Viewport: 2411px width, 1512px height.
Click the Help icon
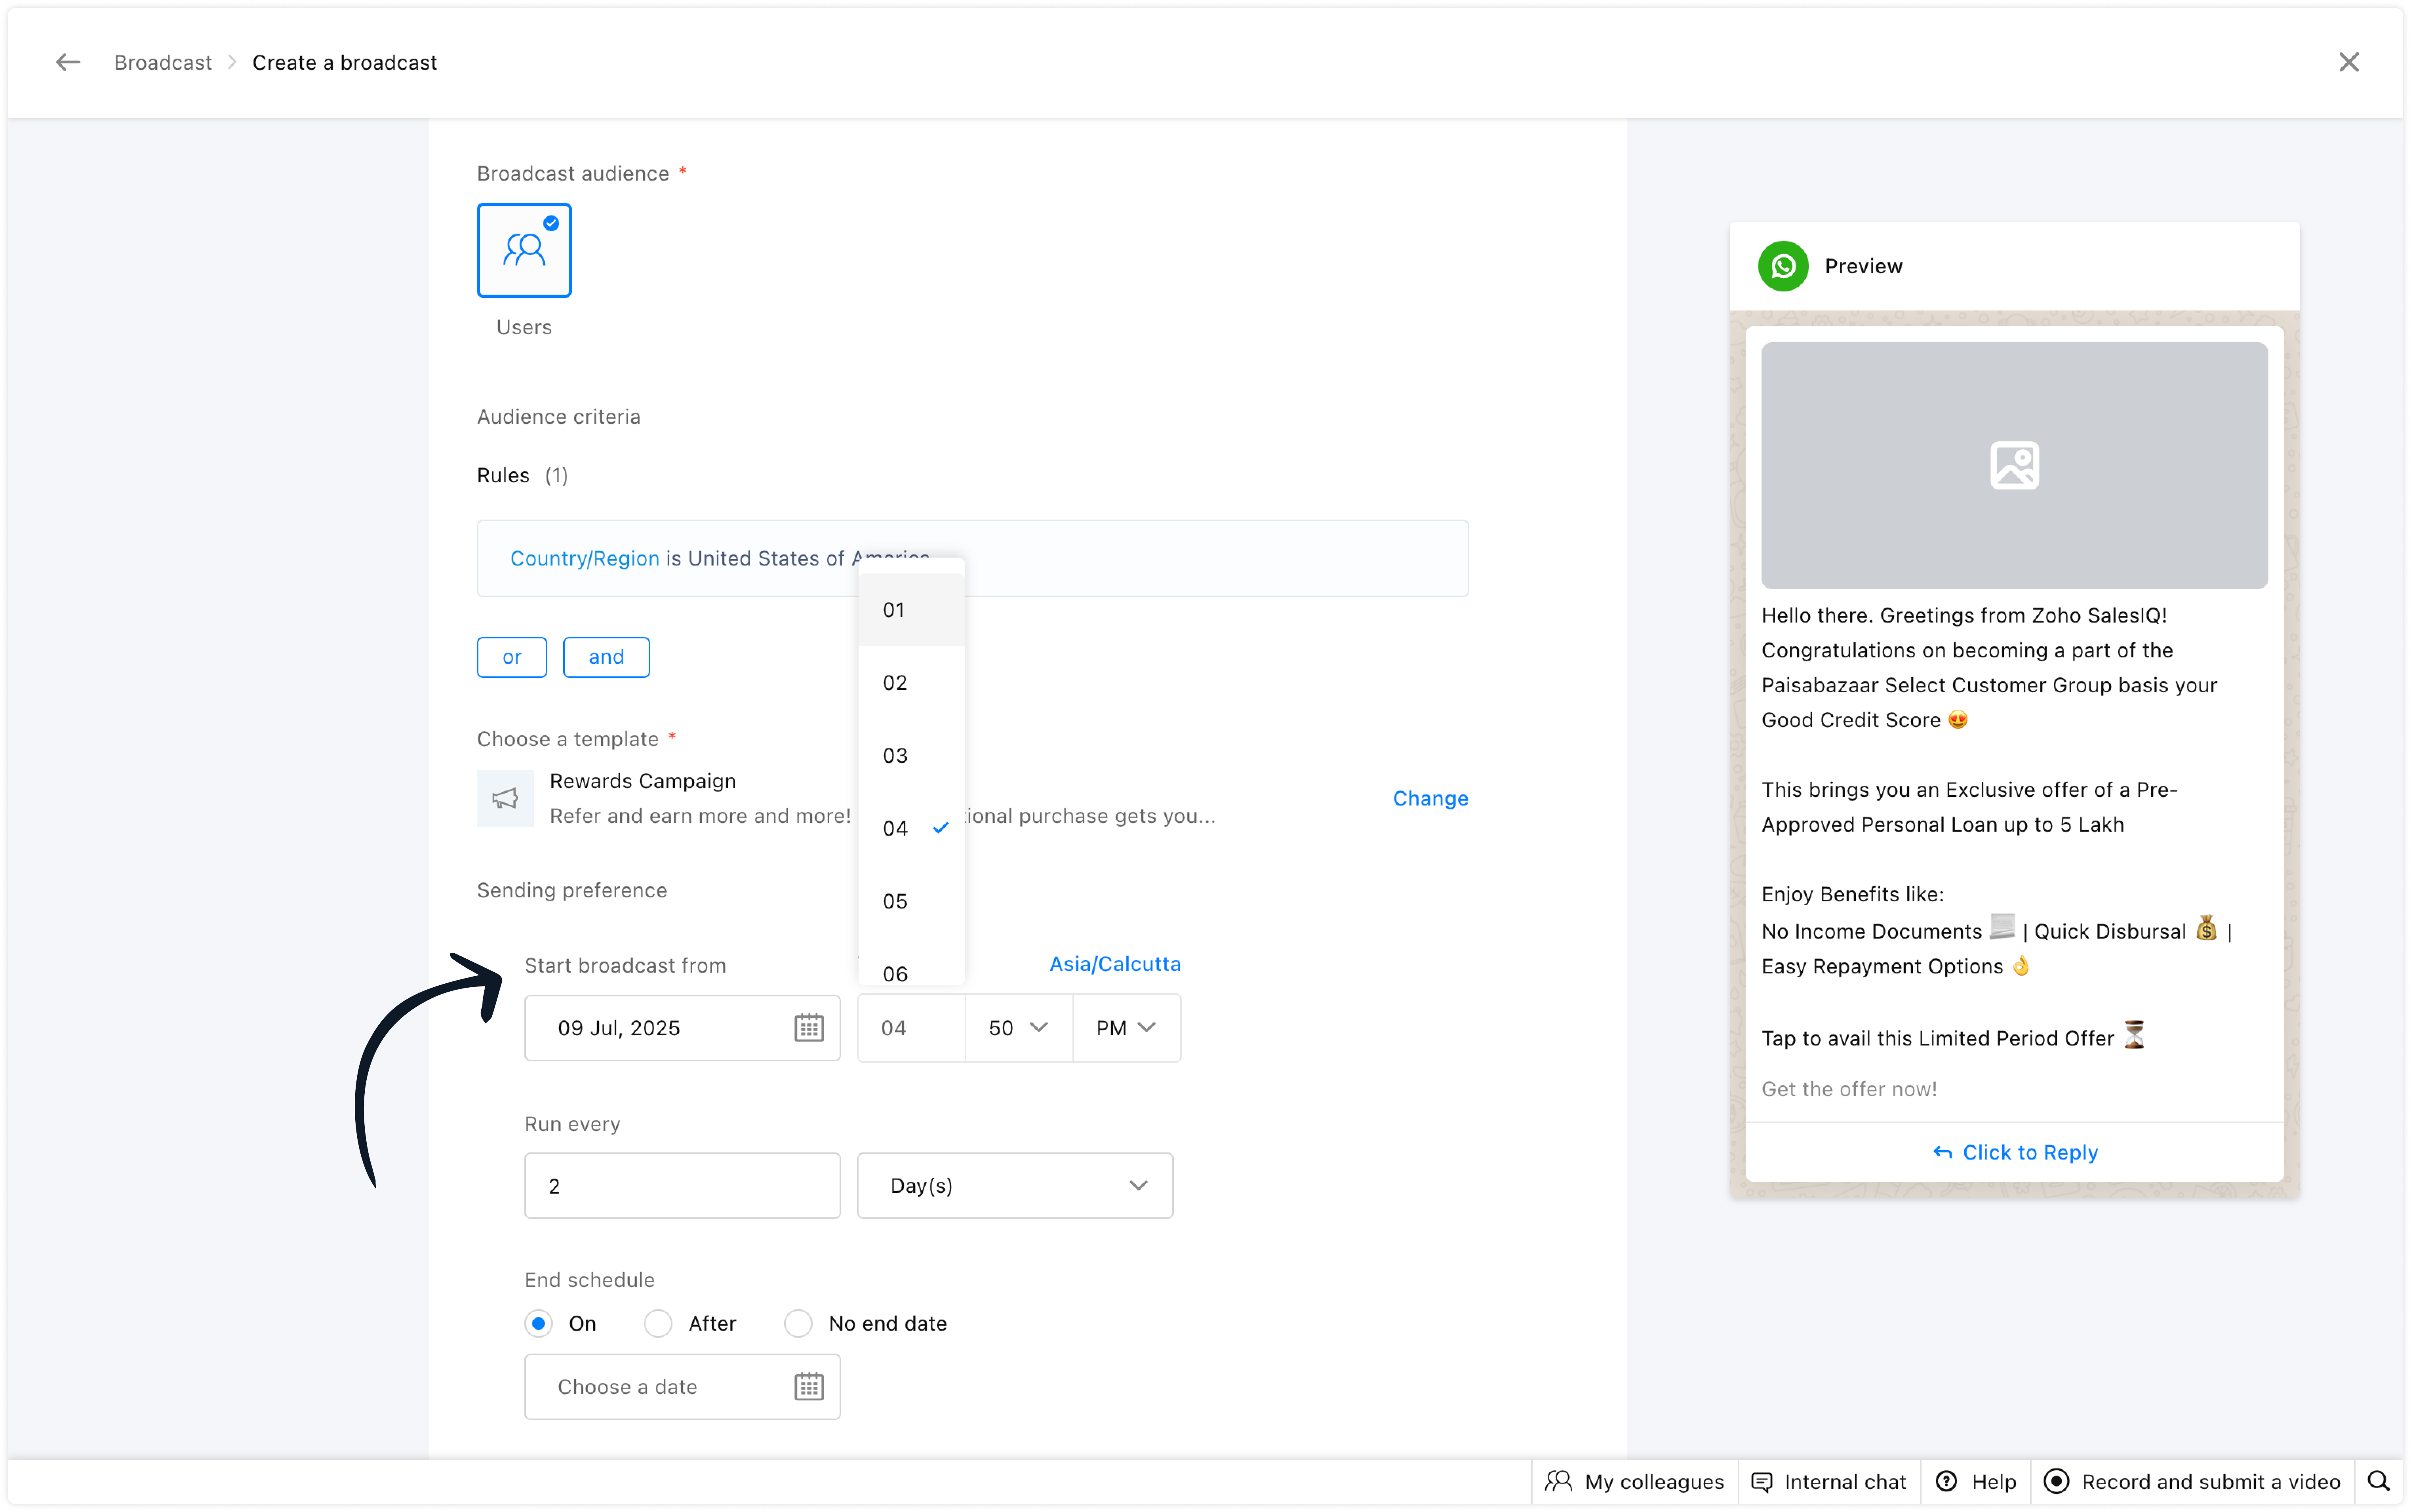pos(1947,1482)
